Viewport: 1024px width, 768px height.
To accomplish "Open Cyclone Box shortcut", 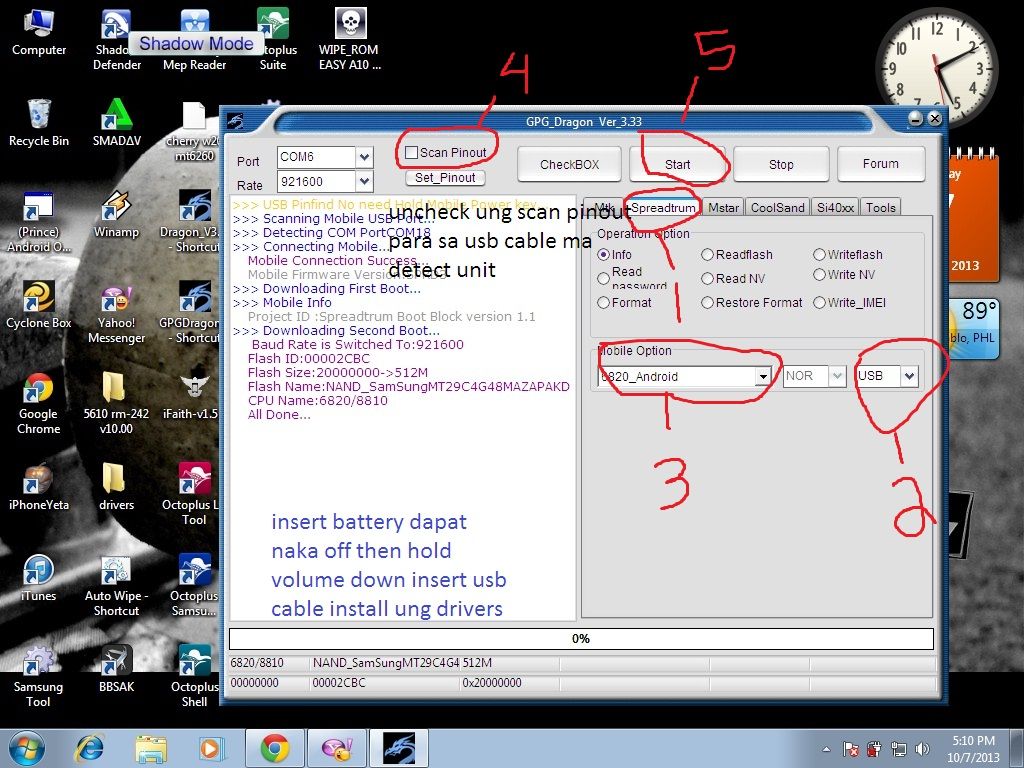I will click(x=39, y=305).
